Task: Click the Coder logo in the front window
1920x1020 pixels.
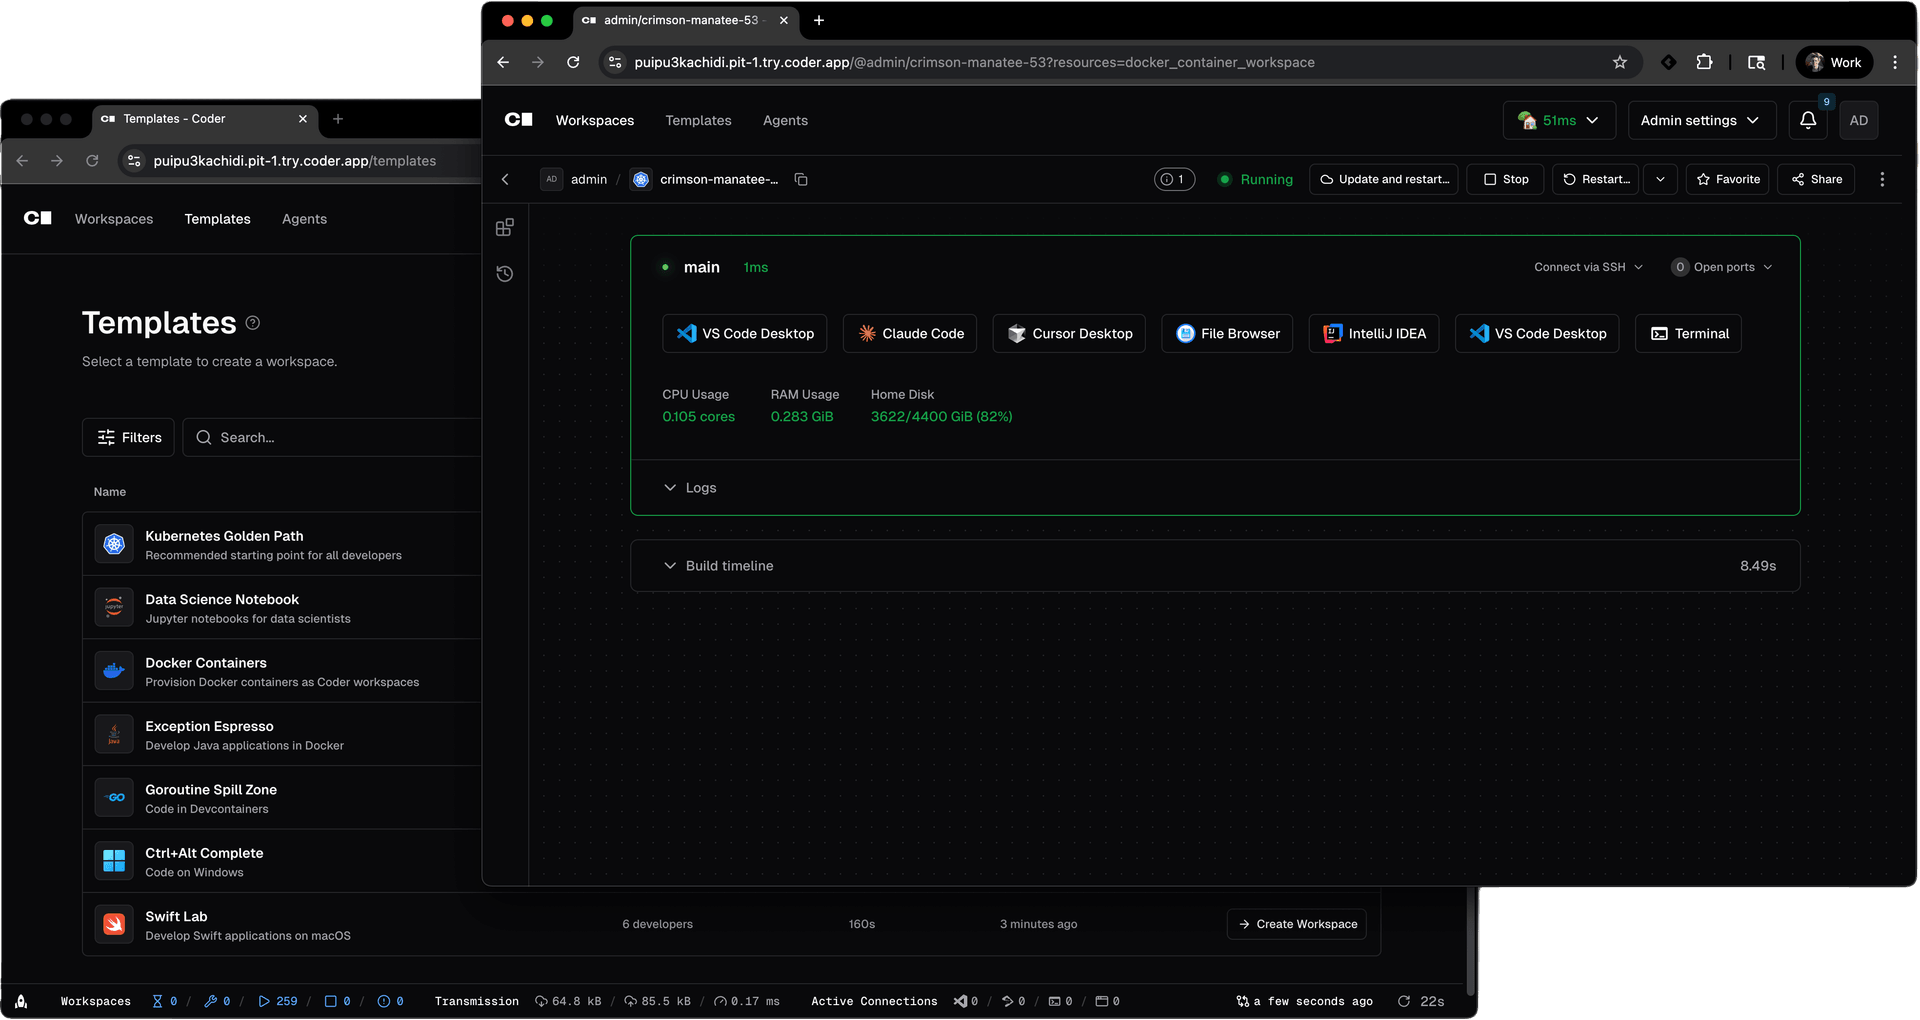Action: pyautogui.click(x=519, y=120)
